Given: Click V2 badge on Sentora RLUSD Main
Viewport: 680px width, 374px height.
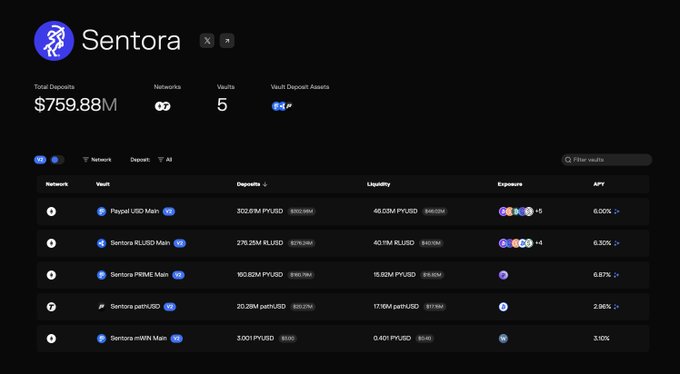Looking at the screenshot, I should click(x=180, y=243).
